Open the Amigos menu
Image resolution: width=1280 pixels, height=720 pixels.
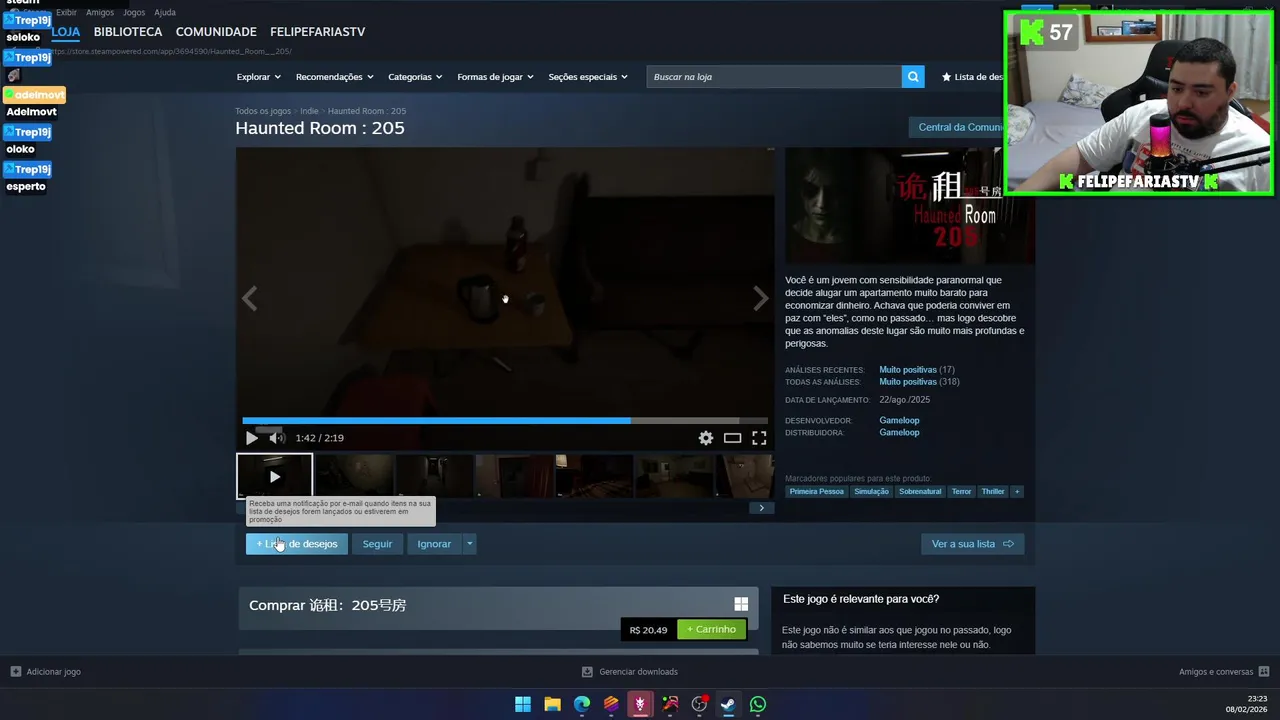(x=100, y=12)
